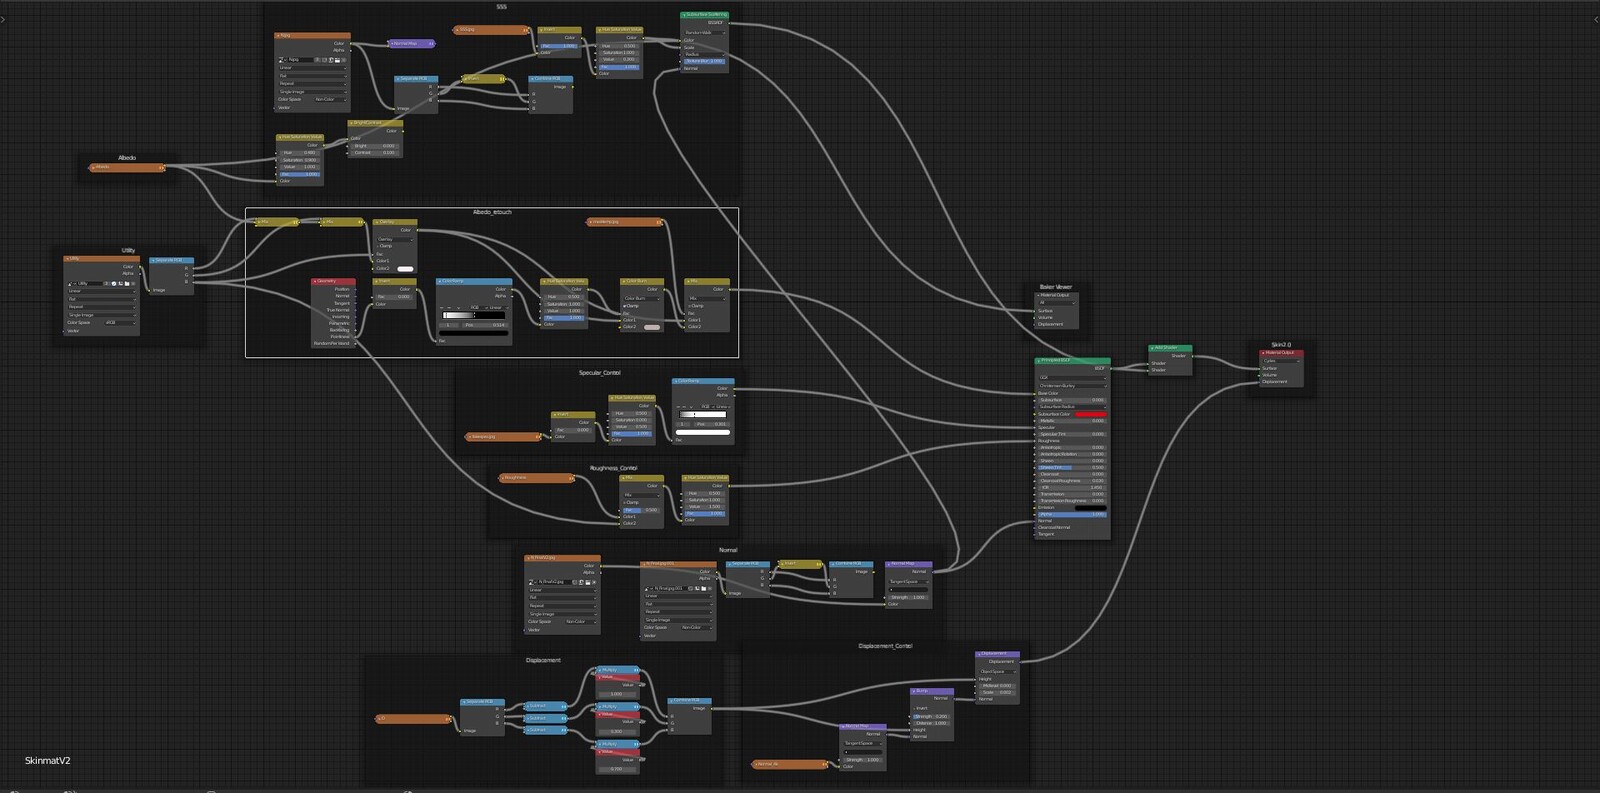
Task: Expand the collapsed bleuspe.jpg node in Specular_Control
Action: click(x=470, y=436)
